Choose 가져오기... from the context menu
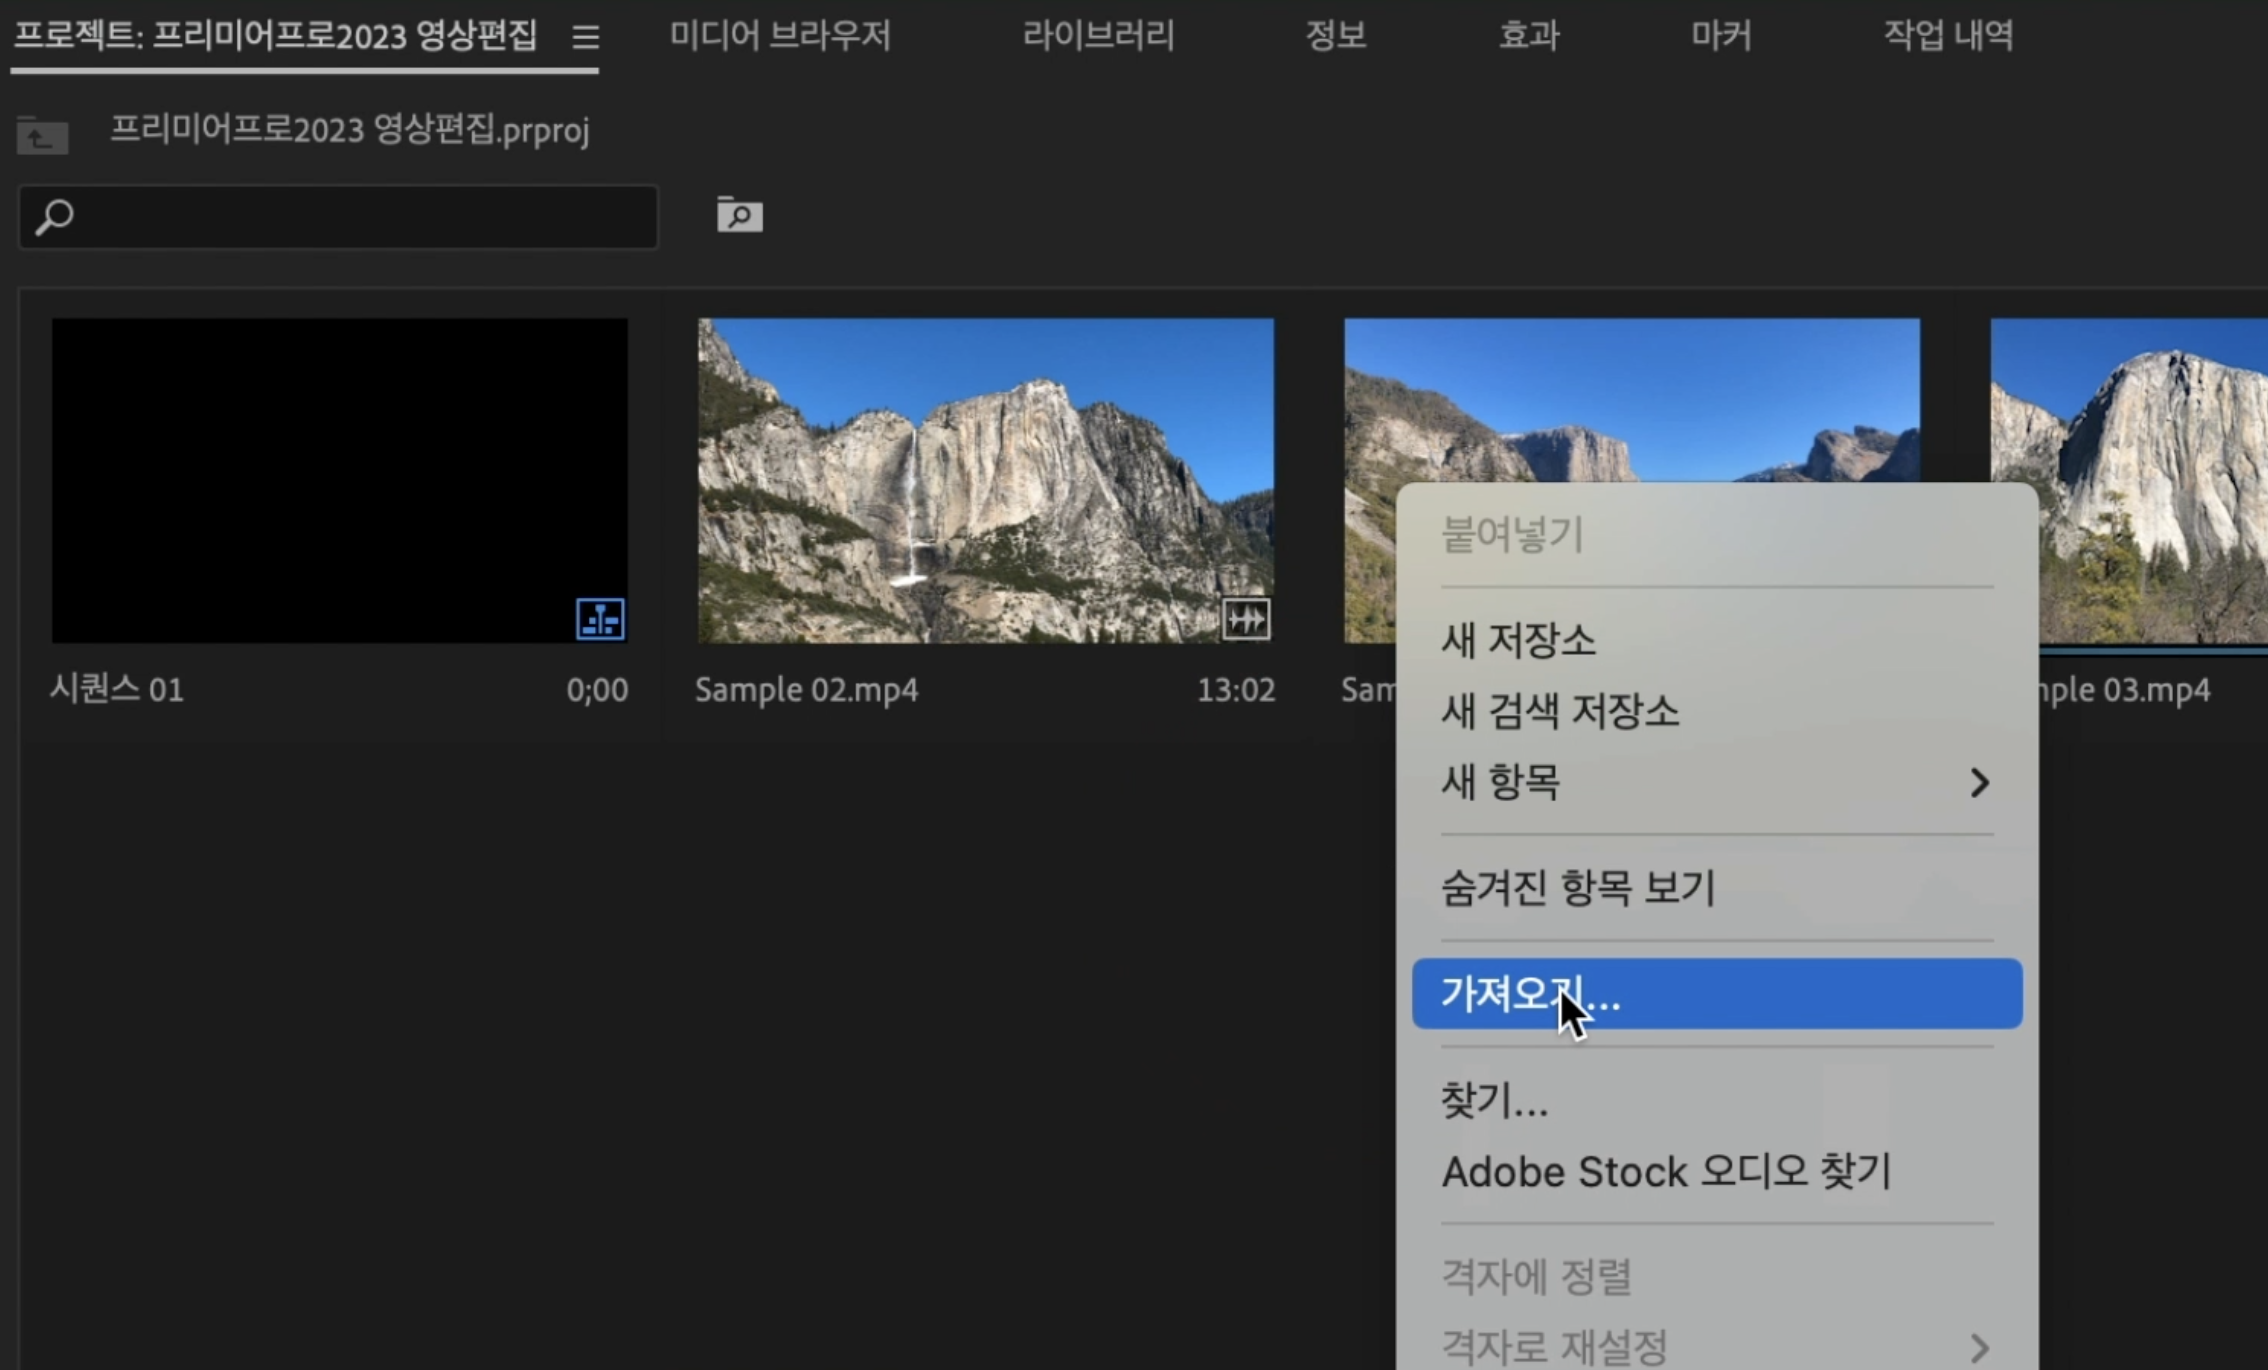Screen dimensions: 2268x1370 [1716, 994]
